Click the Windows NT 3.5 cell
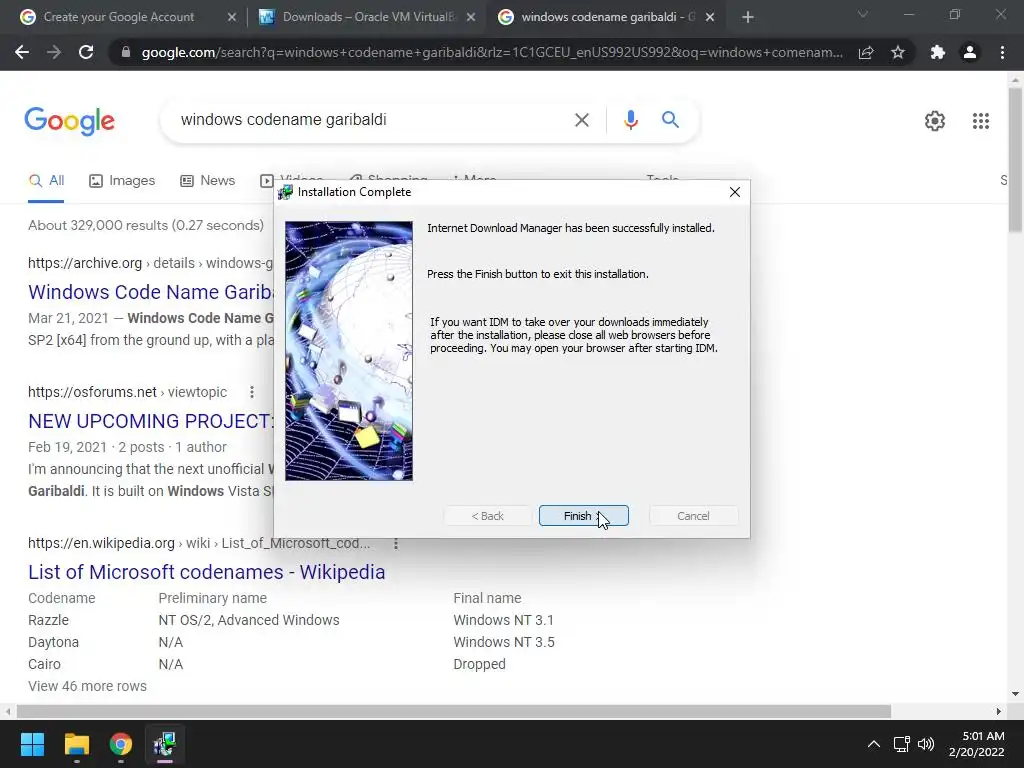Viewport: 1024px width, 768px height. pyautogui.click(x=504, y=643)
